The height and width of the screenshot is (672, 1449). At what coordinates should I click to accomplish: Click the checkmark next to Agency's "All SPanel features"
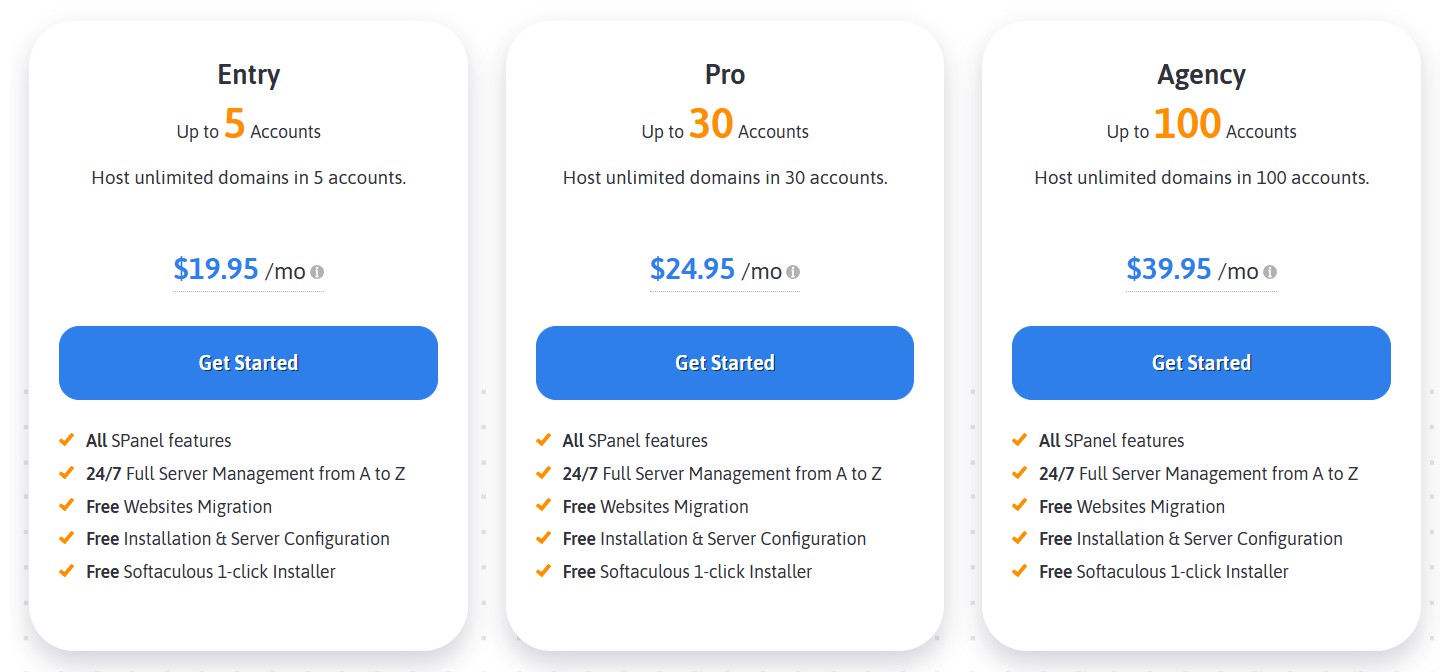pos(1021,439)
